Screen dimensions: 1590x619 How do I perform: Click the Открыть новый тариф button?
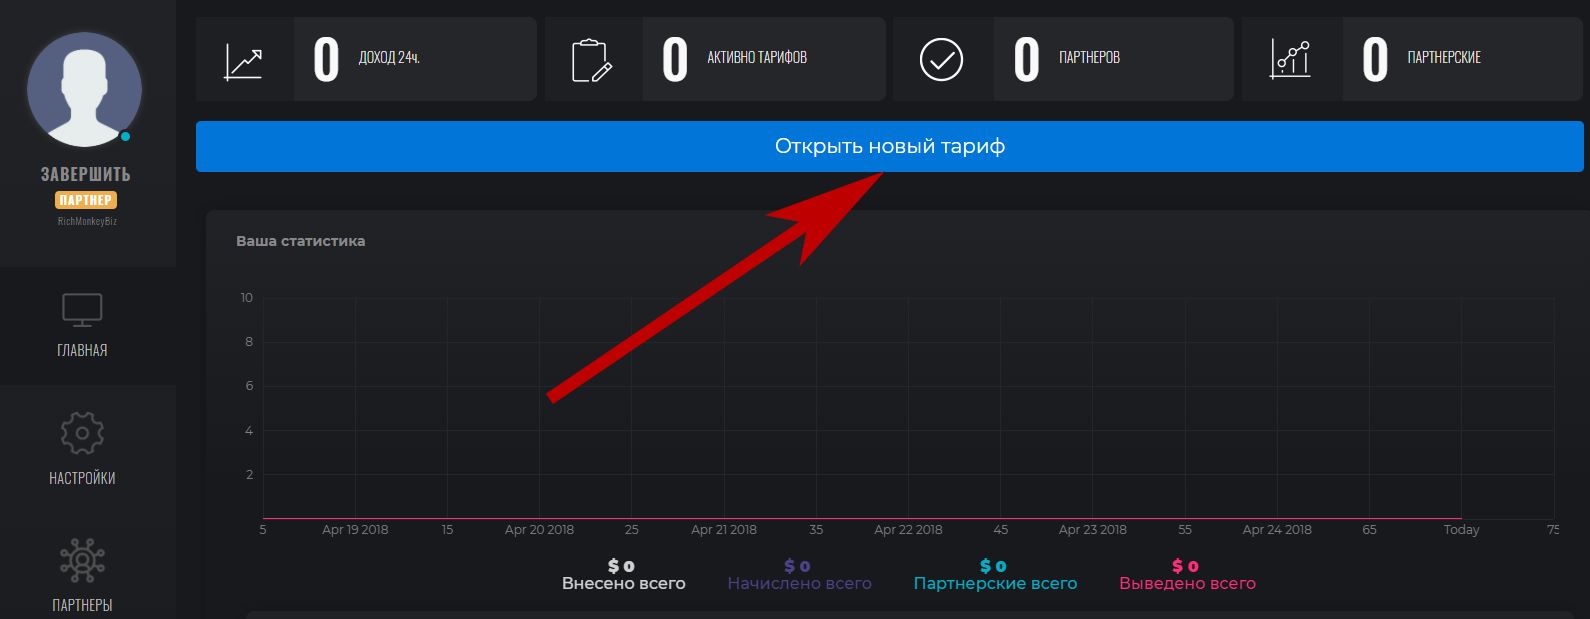tap(889, 146)
